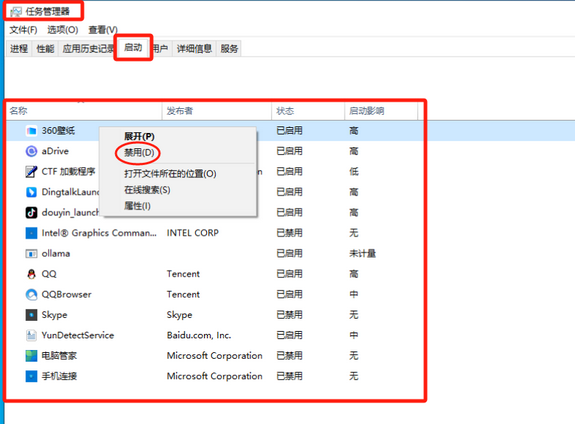Viewport: 575px width, 424px height.
Task: Click the QQBrowser icon
Action: pos(31,294)
